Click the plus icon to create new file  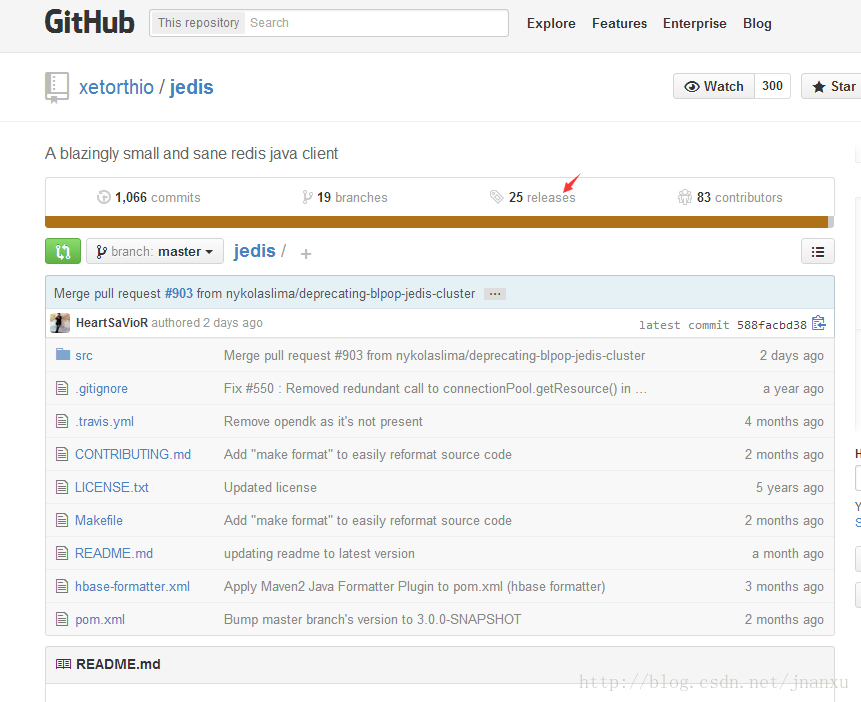306,253
